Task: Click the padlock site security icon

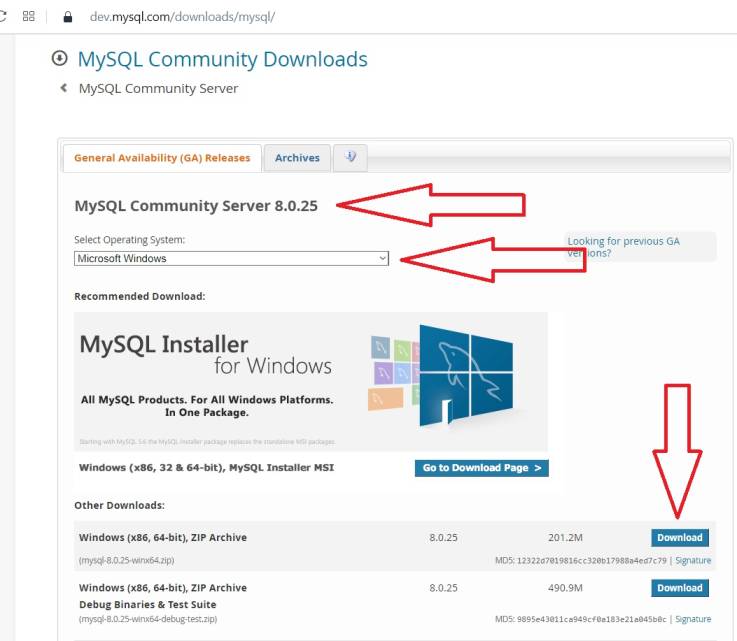Action: (x=68, y=17)
